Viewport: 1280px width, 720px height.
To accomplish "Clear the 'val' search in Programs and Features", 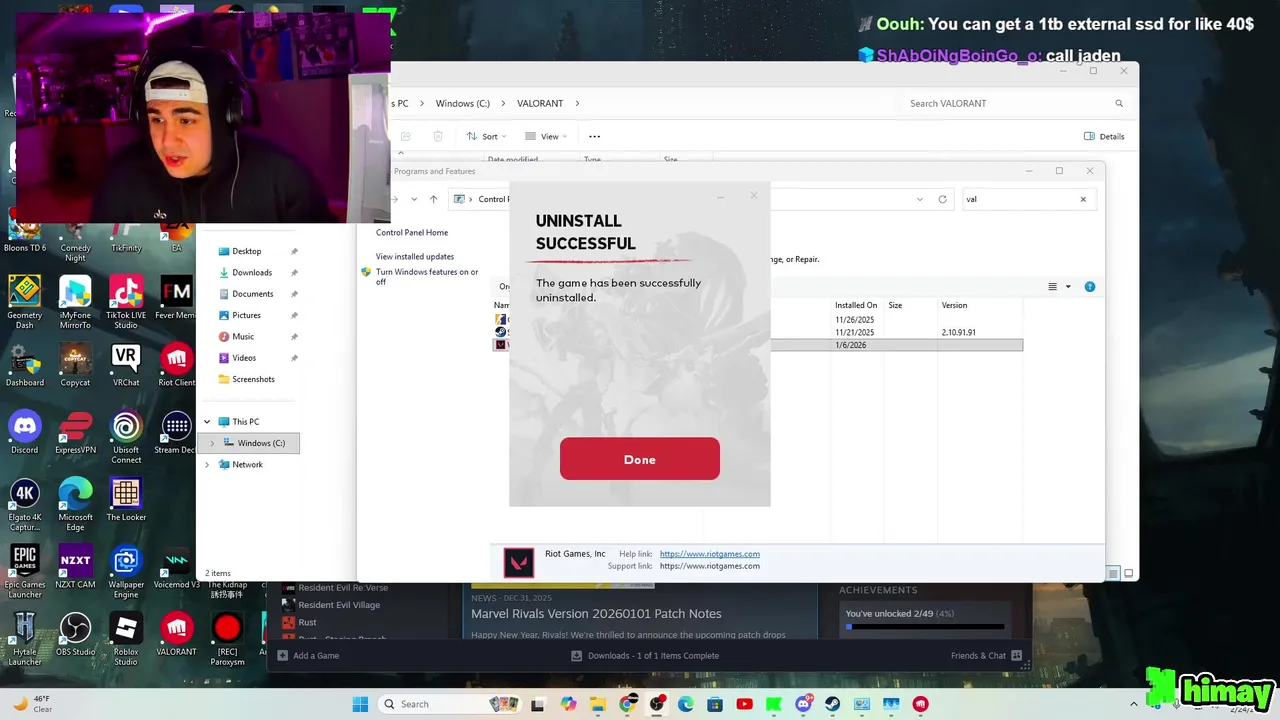I will coord(1083,199).
